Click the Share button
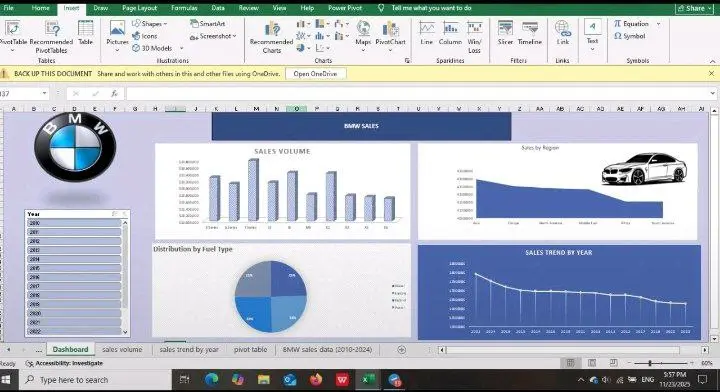This screenshot has height=392, width=720. pyautogui.click(x=695, y=8)
